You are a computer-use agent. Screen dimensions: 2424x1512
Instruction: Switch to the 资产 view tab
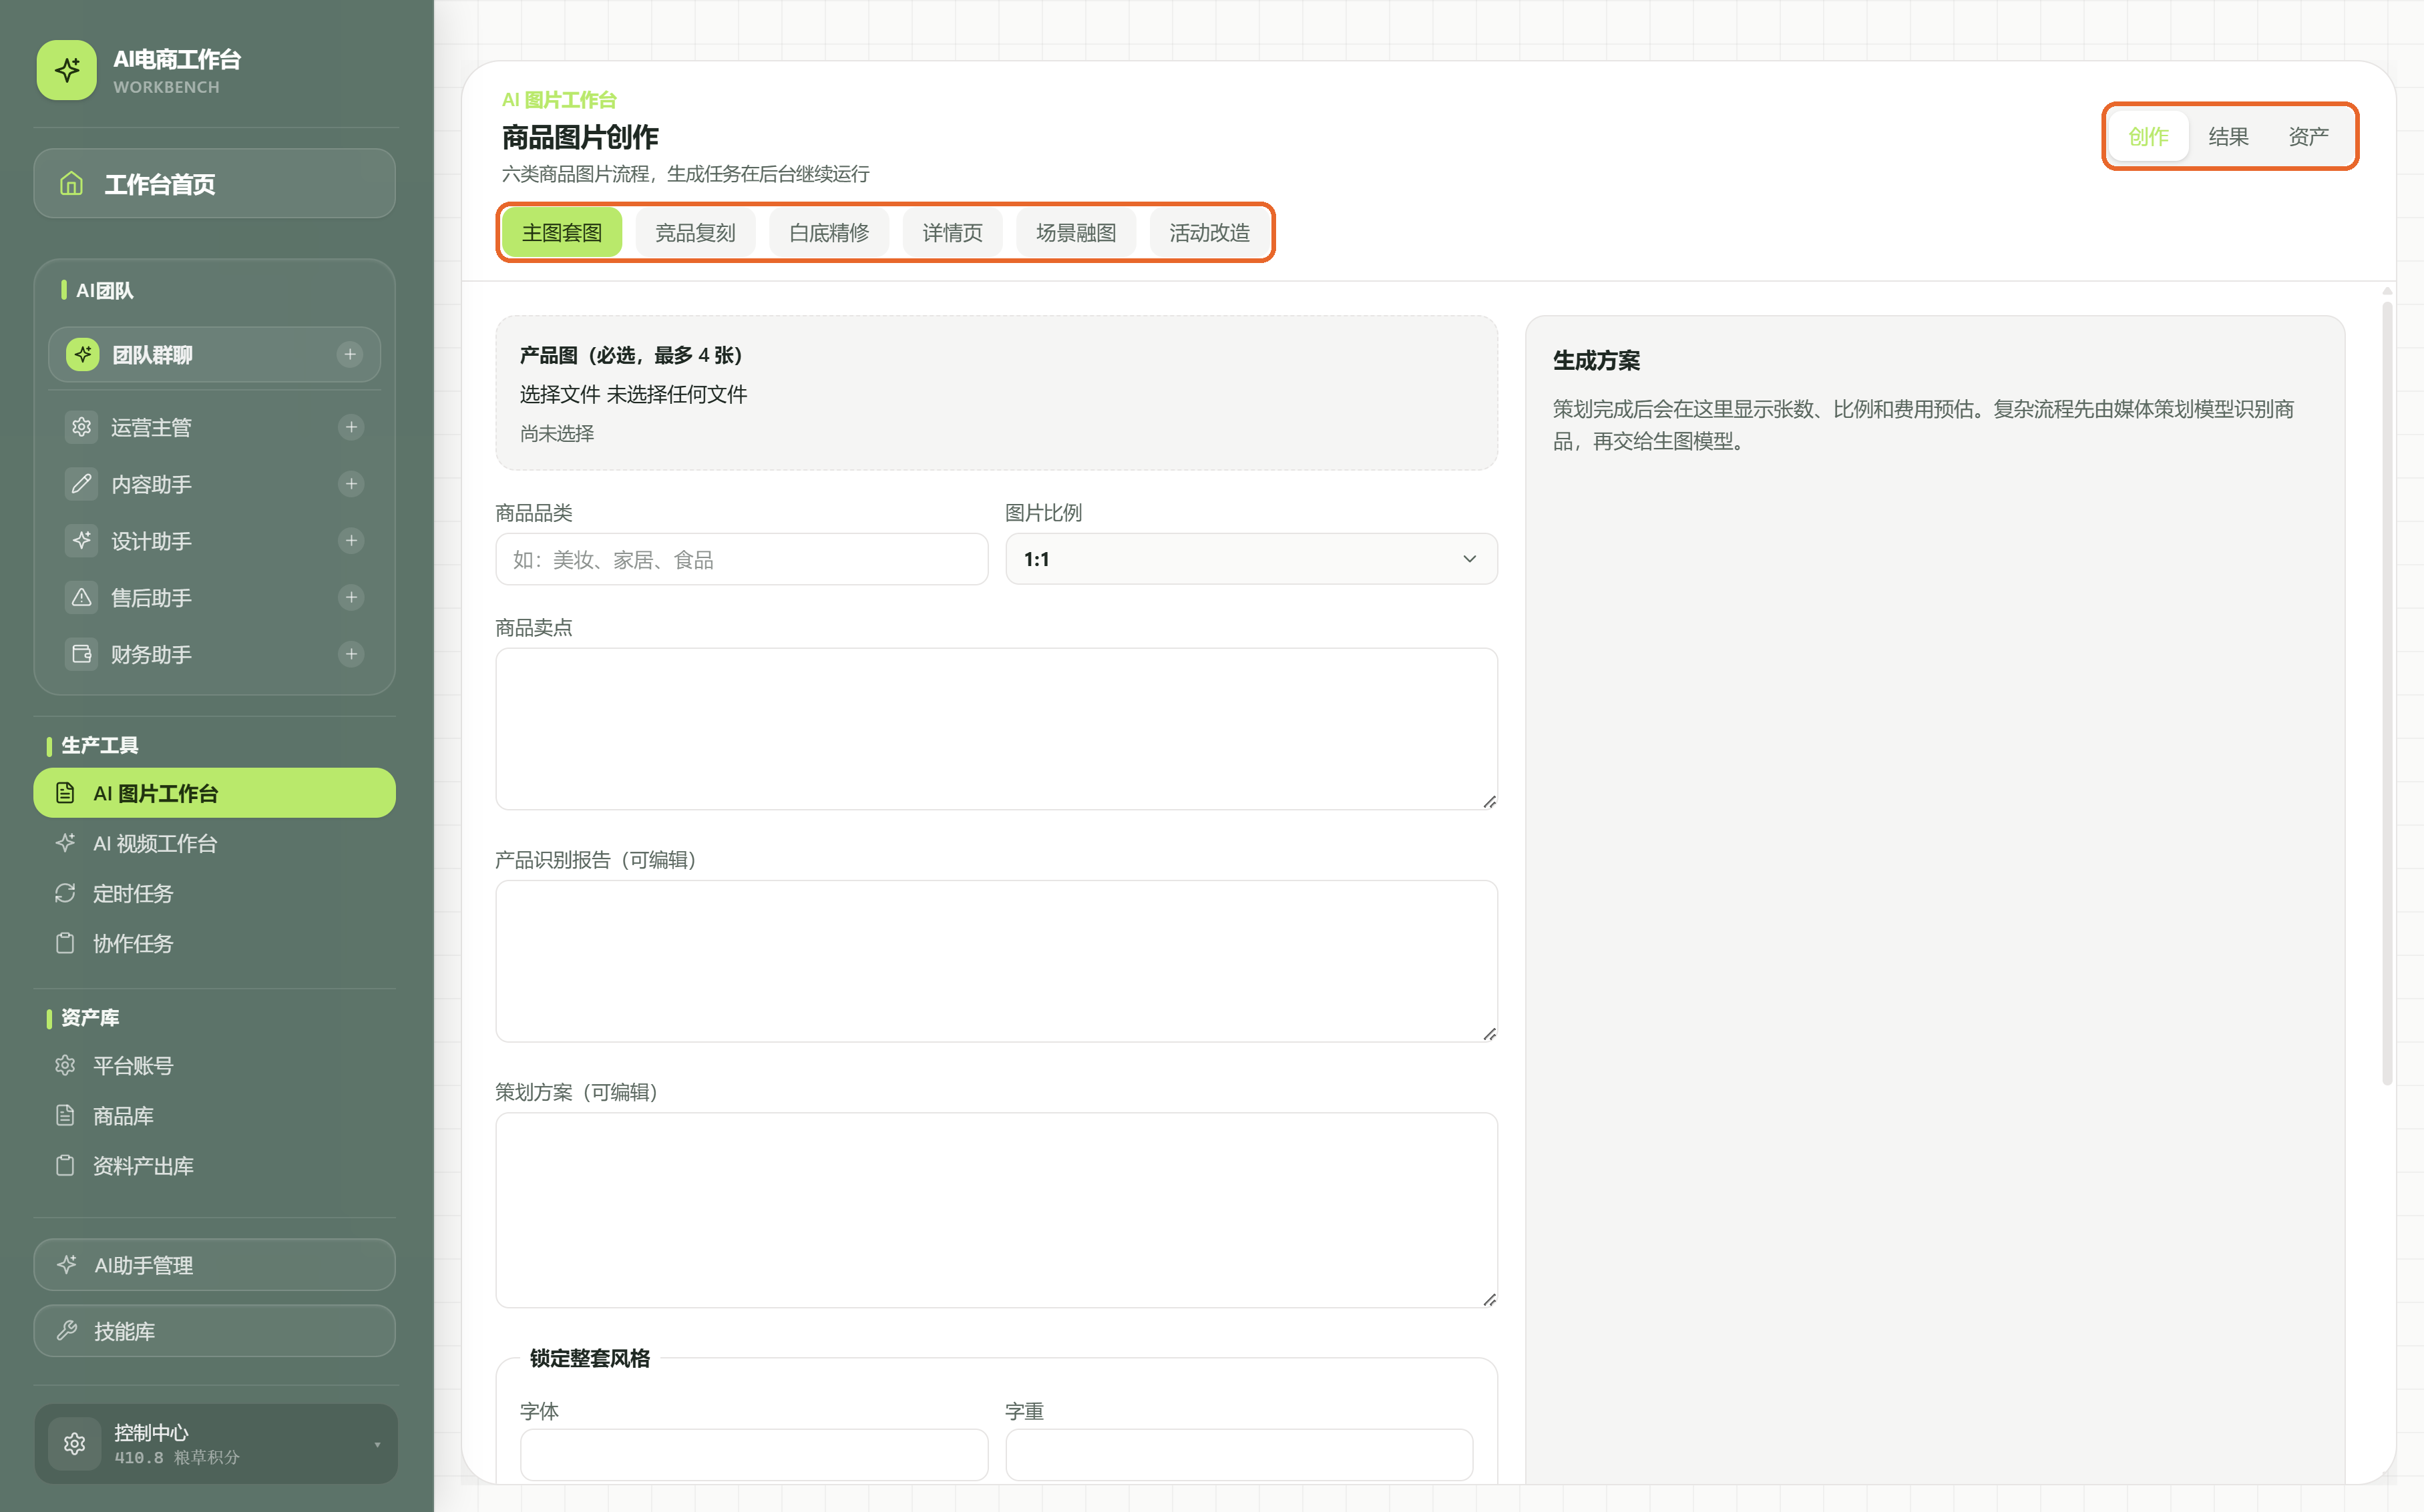(x=2308, y=137)
